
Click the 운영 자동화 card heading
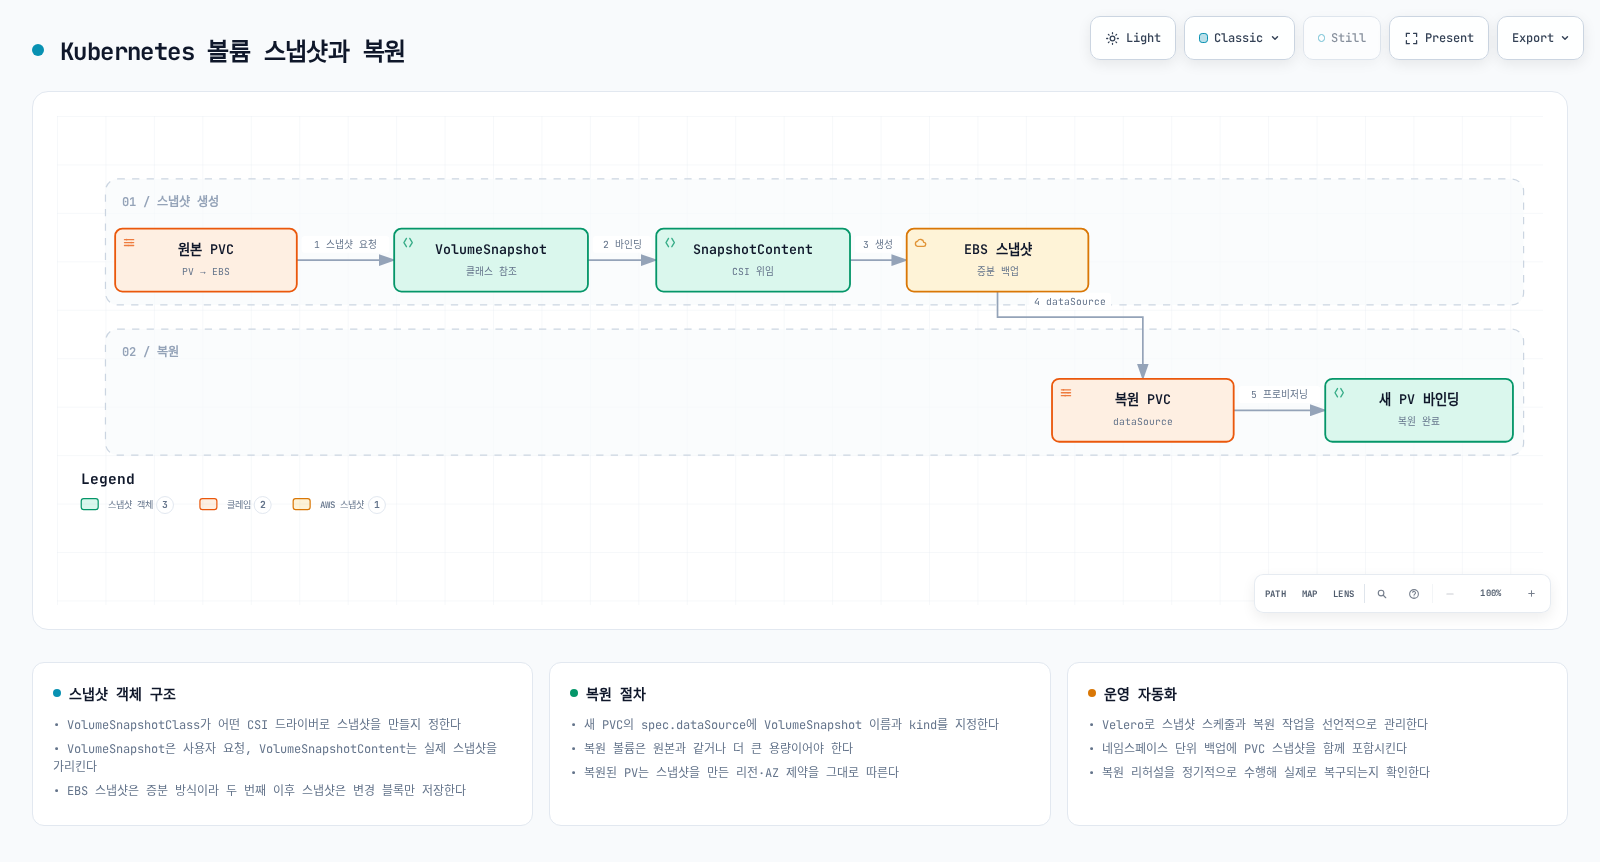point(1140,694)
